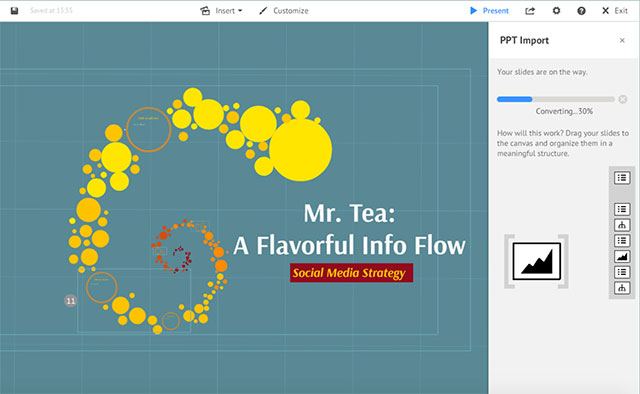The width and height of the screenshot is (640, 394).
Task: Click path step marker 11
Action: click(x=71, y=301)
